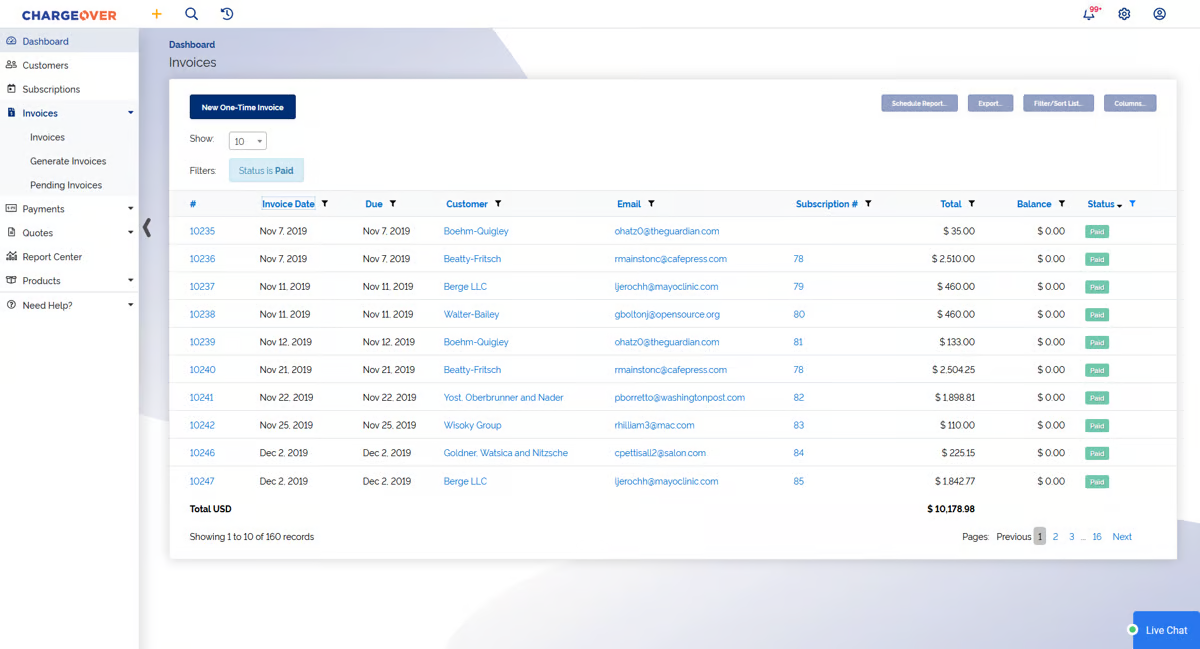Open the settings gear icon
1200x649 pixels.
click(x=1124, y=14)
